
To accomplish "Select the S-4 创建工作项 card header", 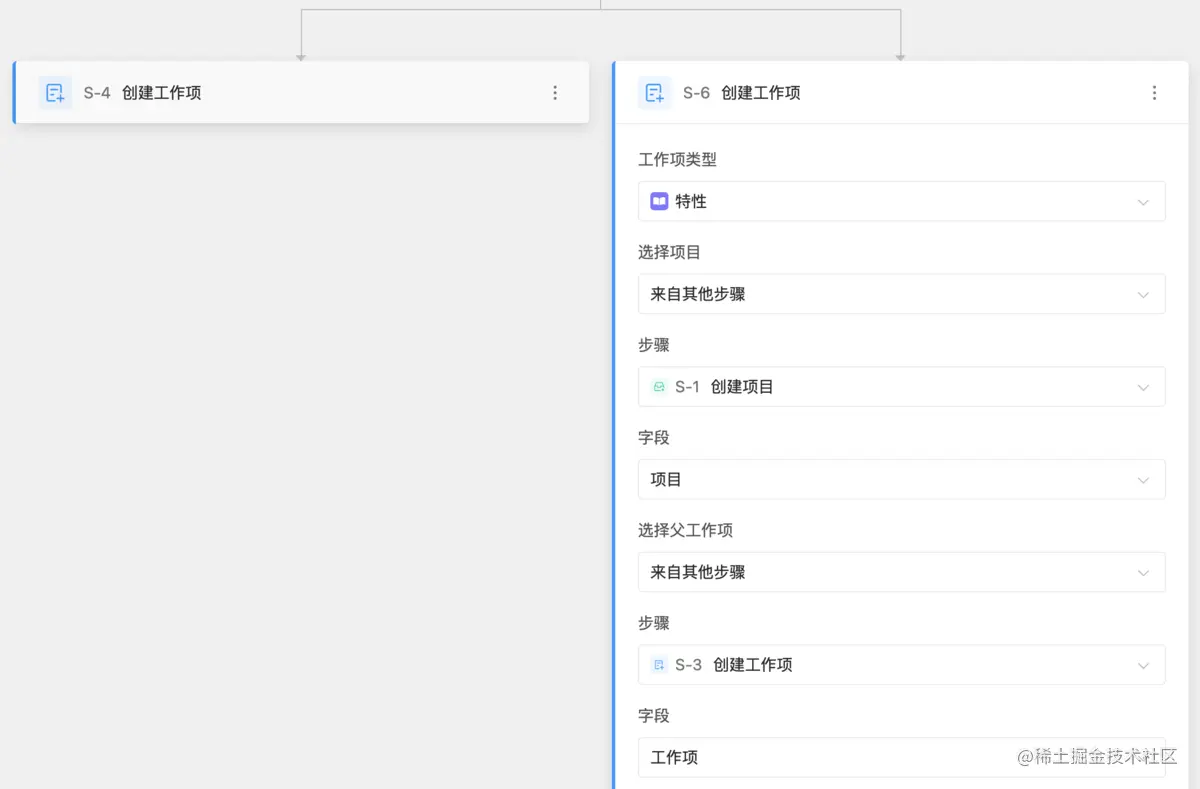I will (x=301, y=93).
